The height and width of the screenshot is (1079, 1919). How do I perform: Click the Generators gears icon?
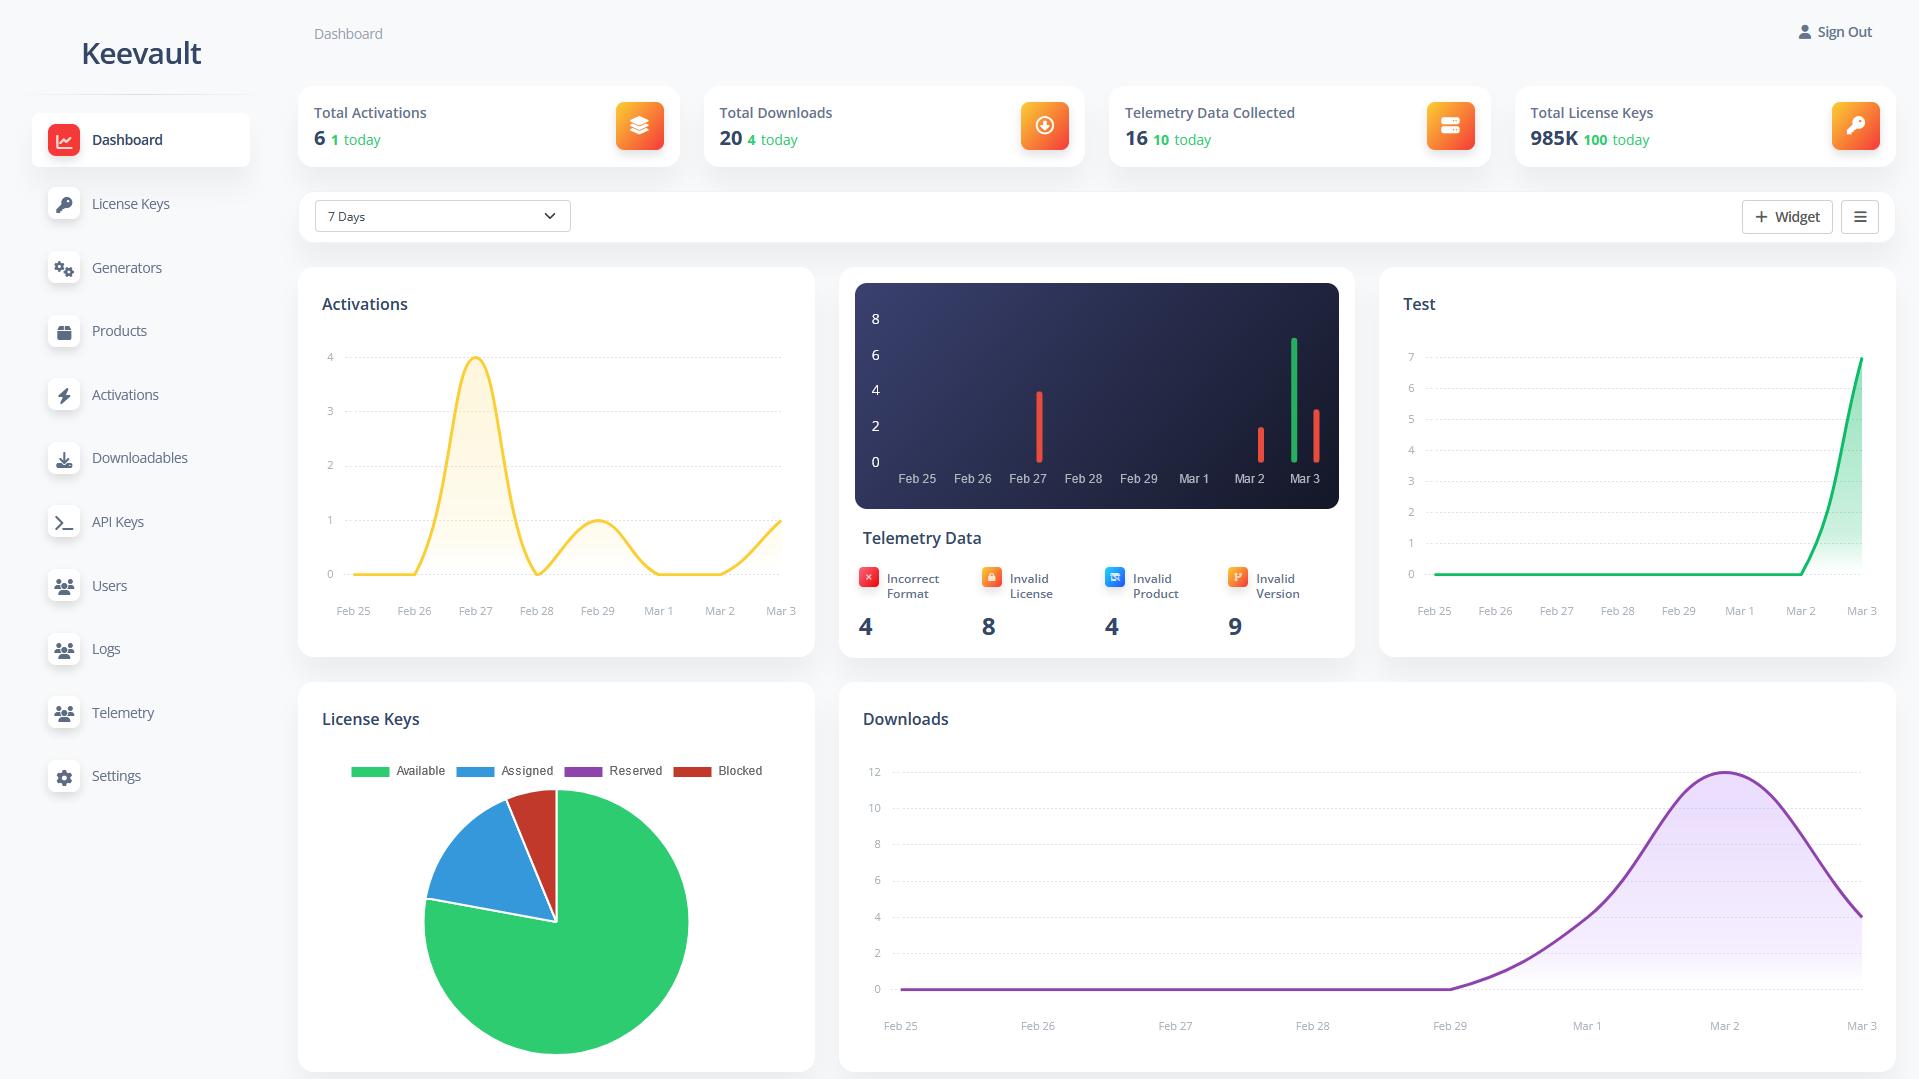click(x=64, y=268)
